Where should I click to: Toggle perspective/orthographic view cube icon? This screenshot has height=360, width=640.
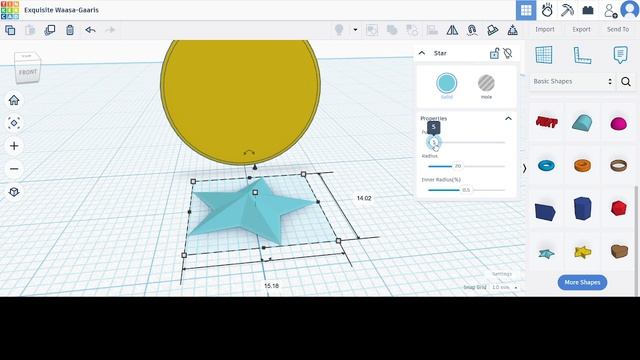tap(14, 191)
